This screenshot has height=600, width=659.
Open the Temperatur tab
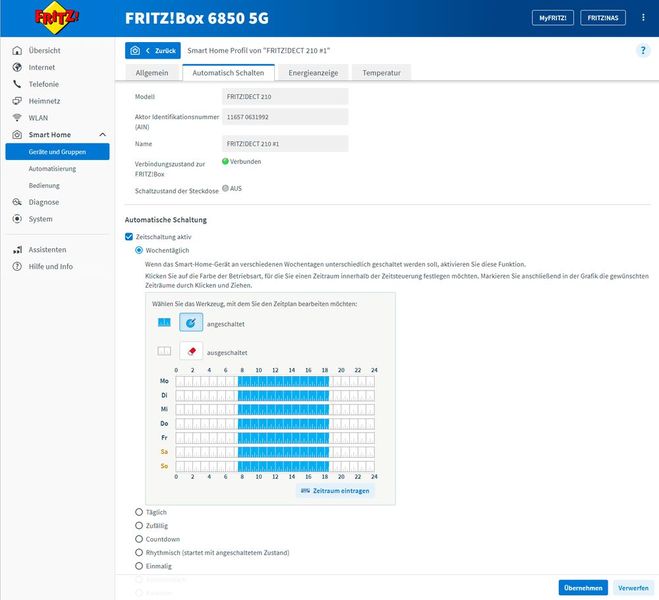click(382, 72)
